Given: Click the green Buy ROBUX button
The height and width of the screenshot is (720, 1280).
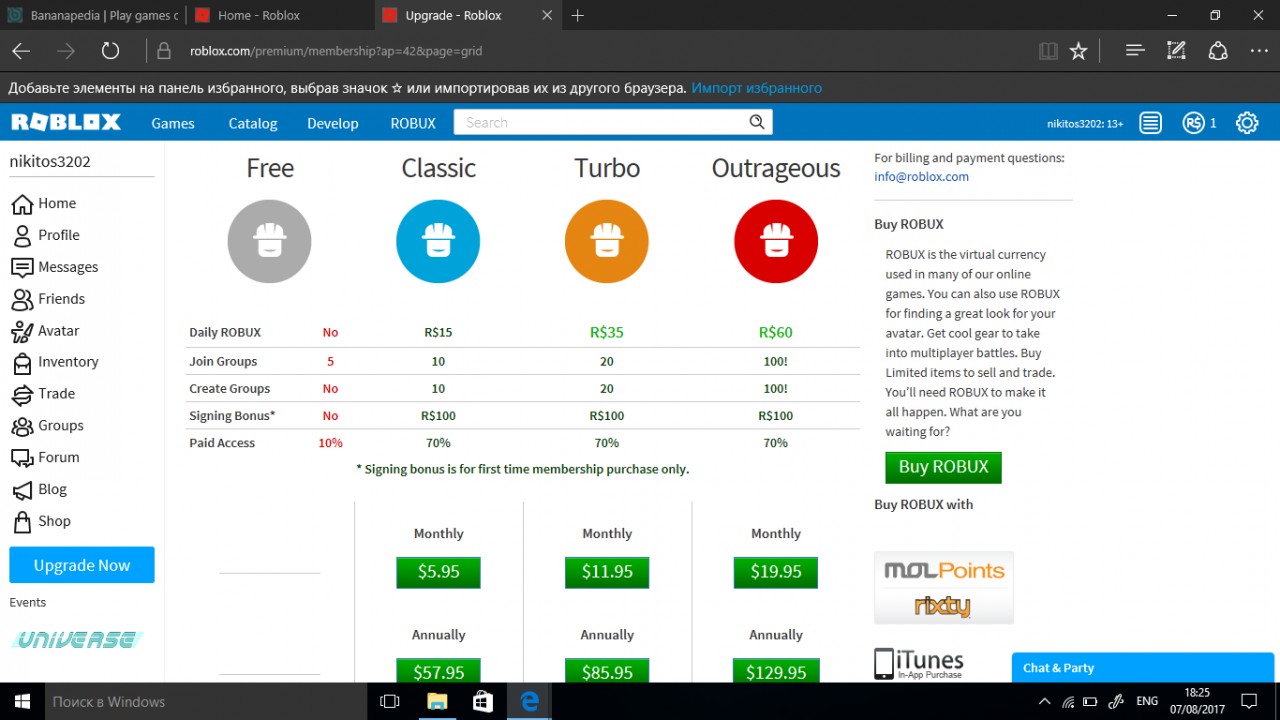Looking at the screenshot, I should coord(943,467).
